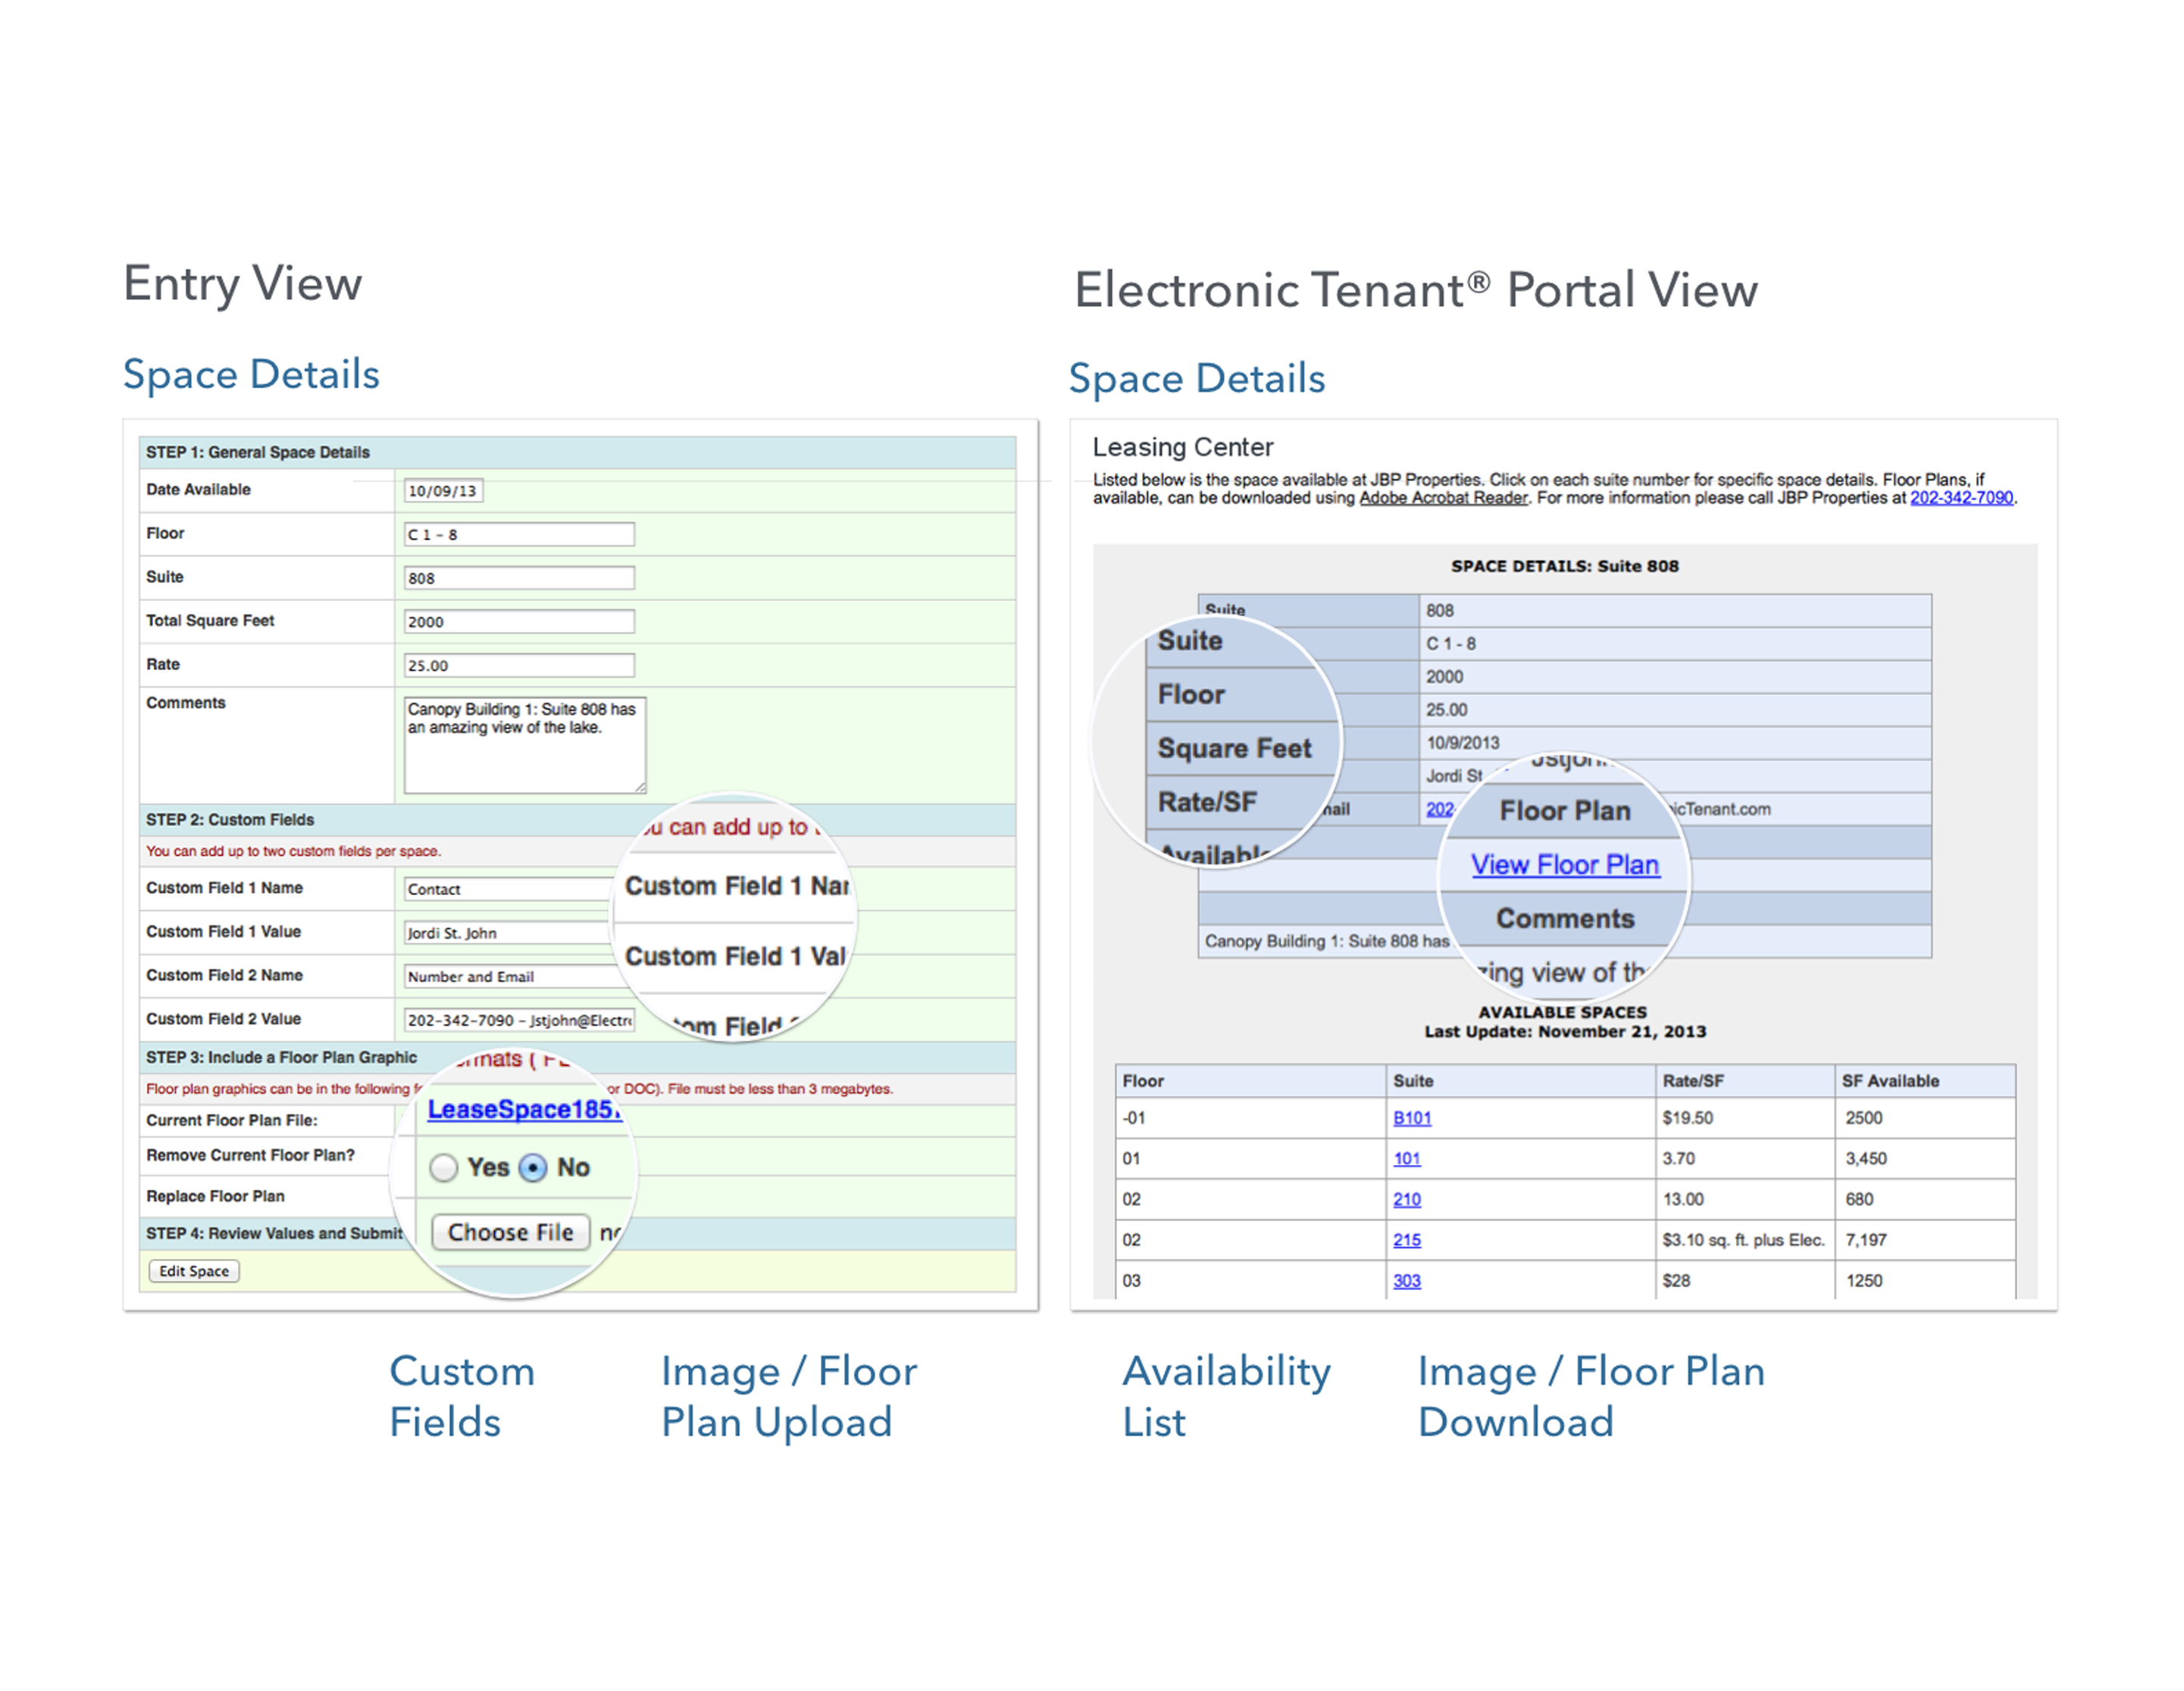Click the Date Available input field
2184x1691 pixels.
[444, 491]
